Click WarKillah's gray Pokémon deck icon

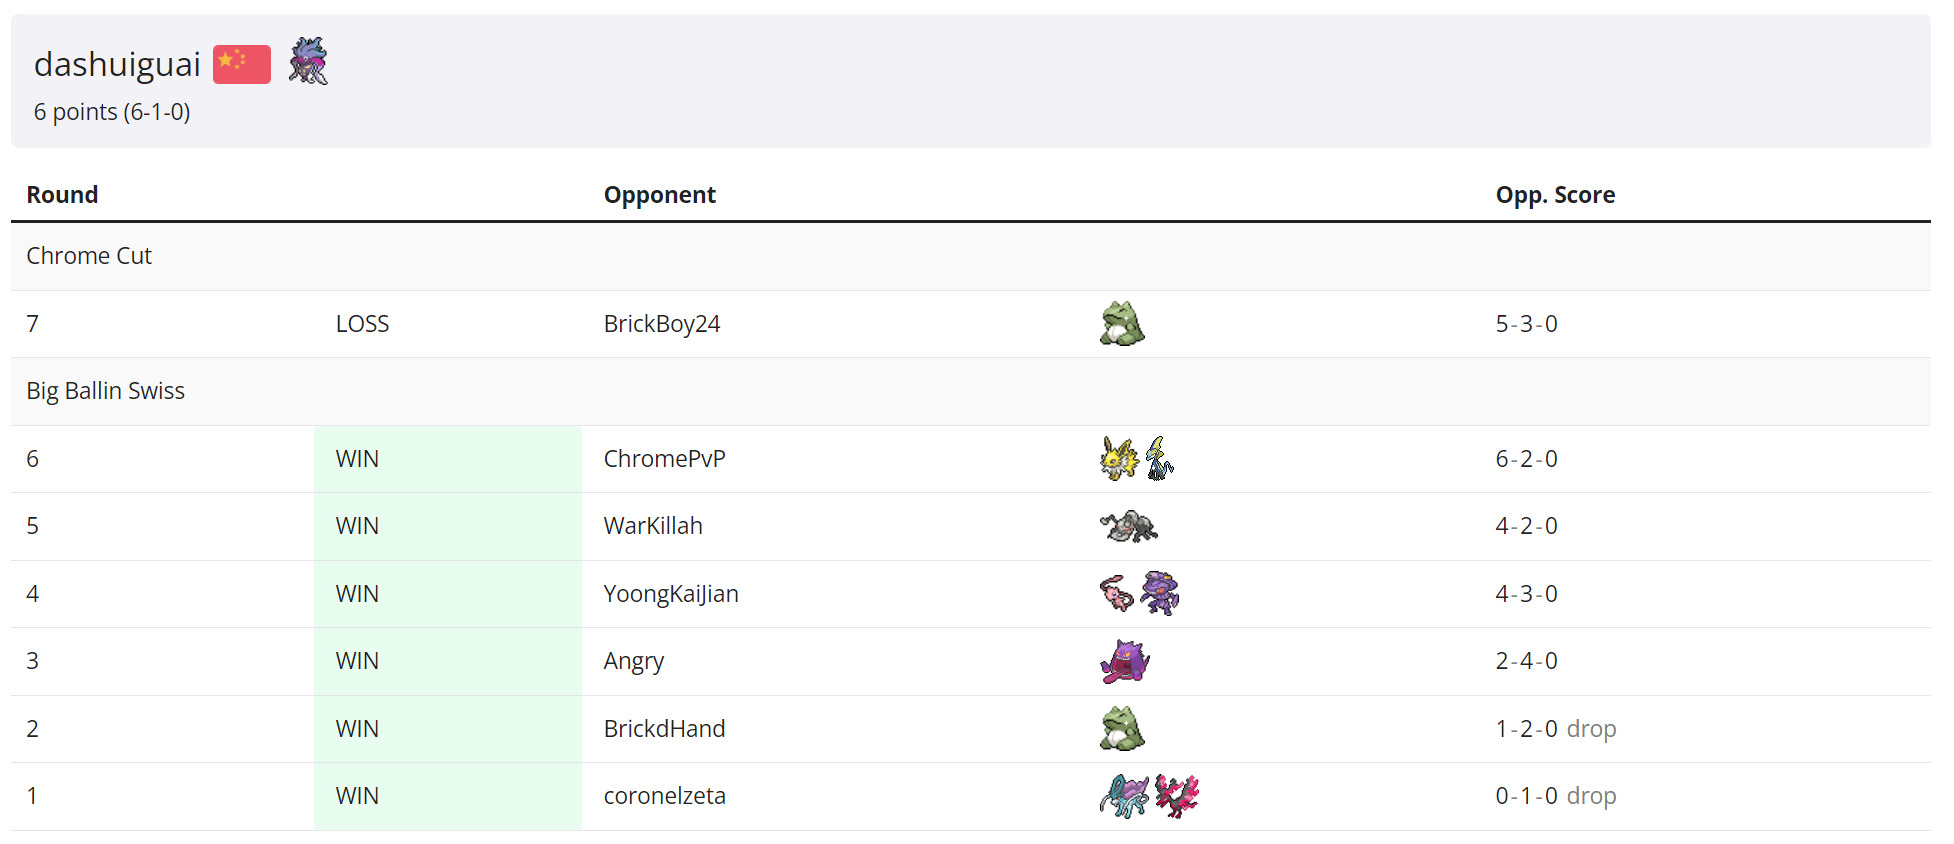coord(1128,526)
